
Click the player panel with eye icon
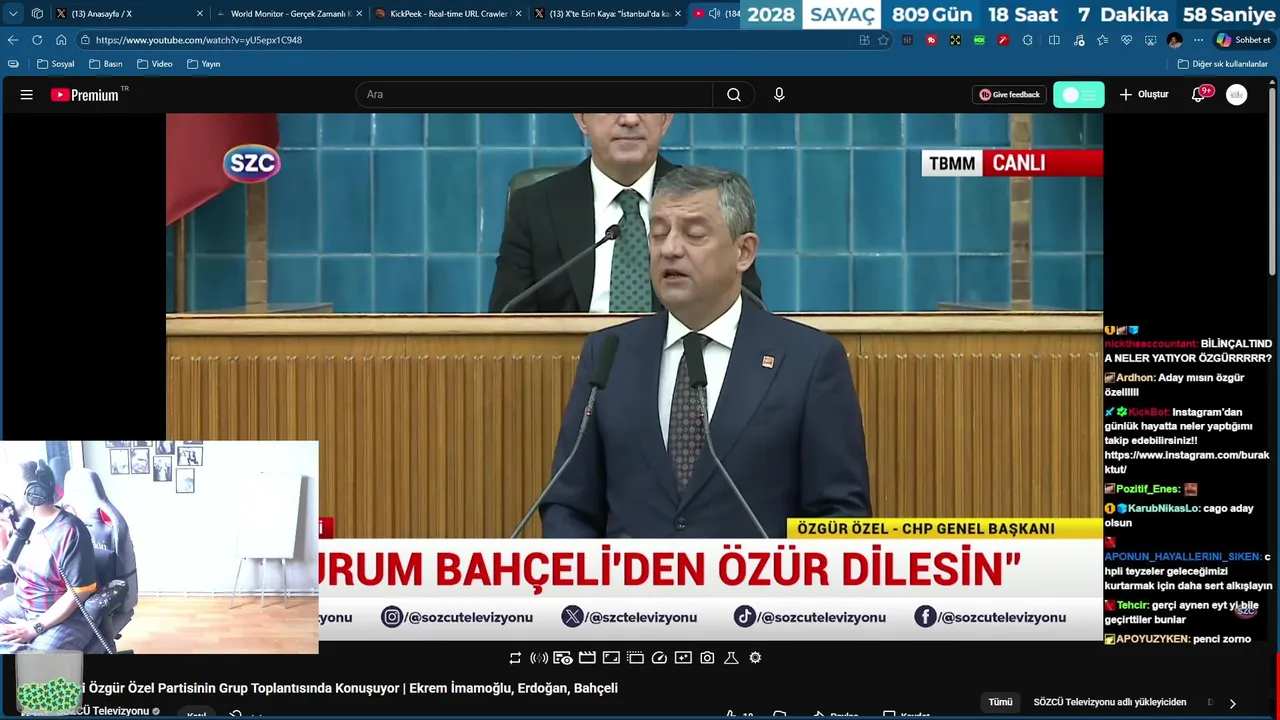pos(563,657)
